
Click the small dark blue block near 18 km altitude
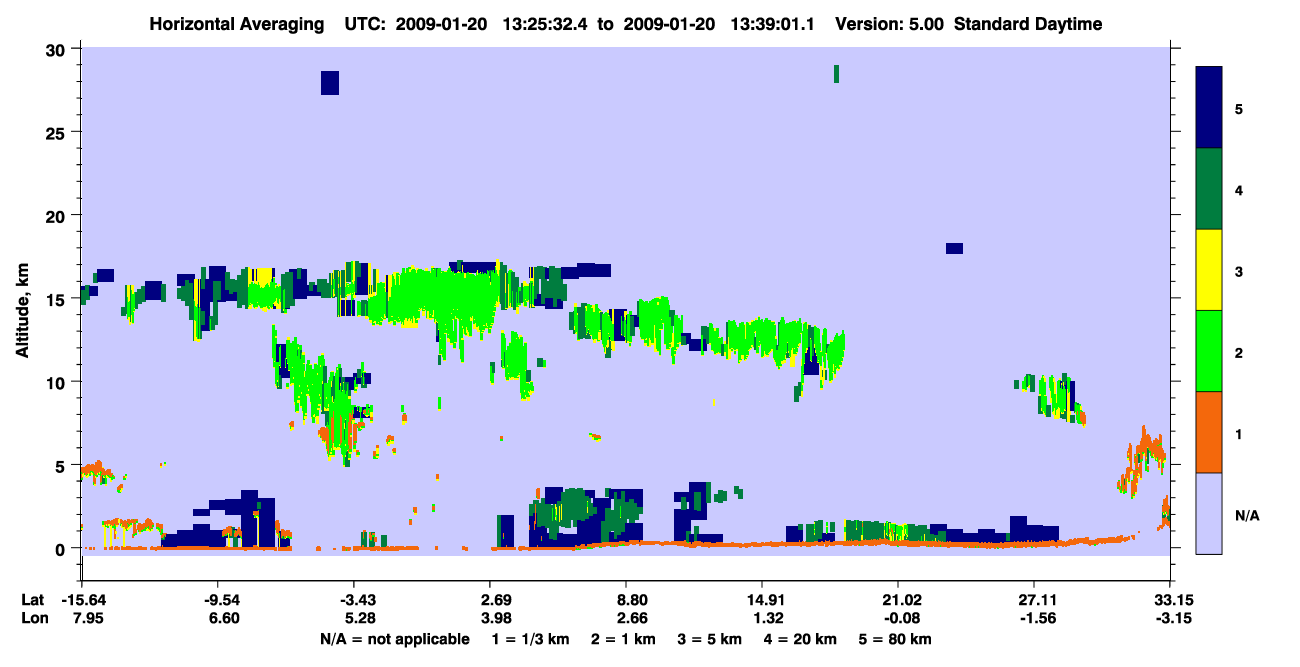[954, 248]
